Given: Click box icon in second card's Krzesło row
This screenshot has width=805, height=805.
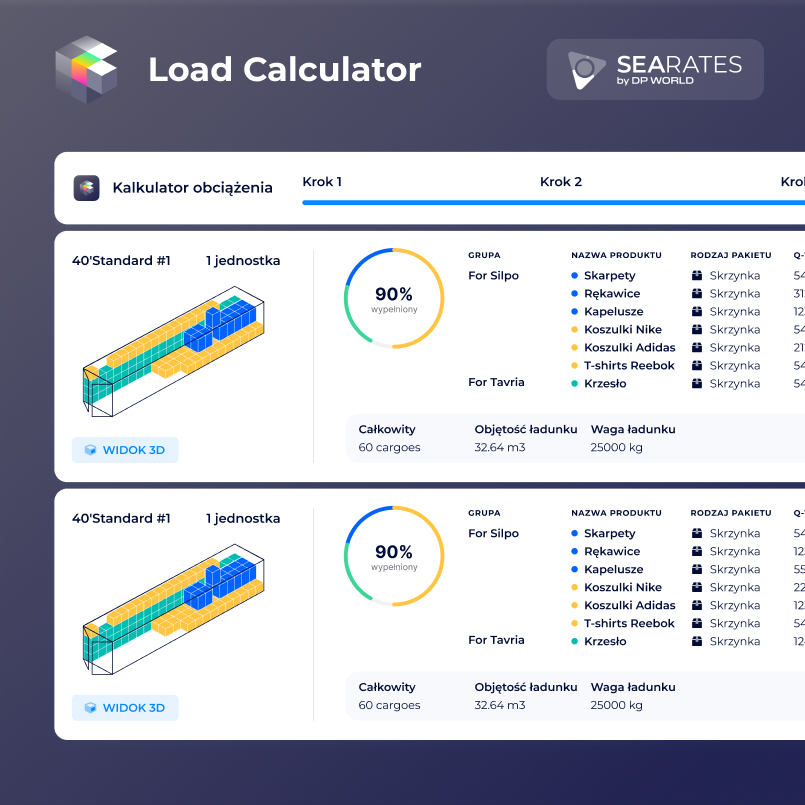Looking at the screenshot, I should coord(697,641).
